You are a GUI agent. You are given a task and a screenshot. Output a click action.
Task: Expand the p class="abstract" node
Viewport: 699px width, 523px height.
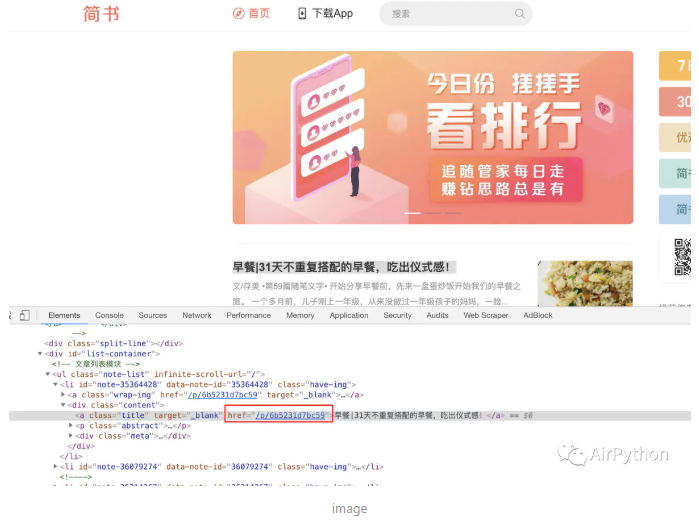click(x=70, y=425)
